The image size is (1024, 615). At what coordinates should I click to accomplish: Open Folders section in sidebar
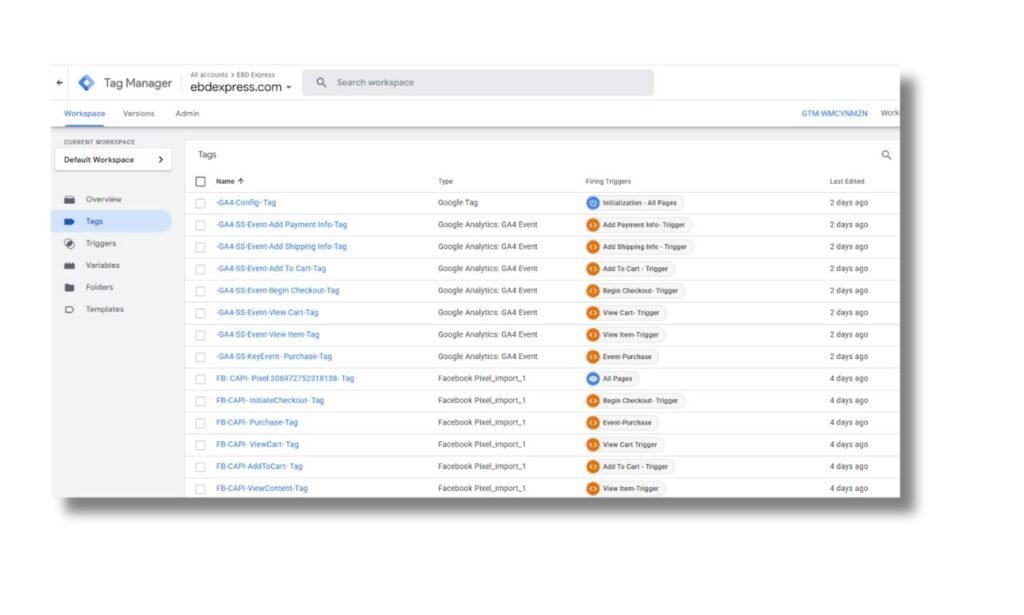[x=99, y=288]
